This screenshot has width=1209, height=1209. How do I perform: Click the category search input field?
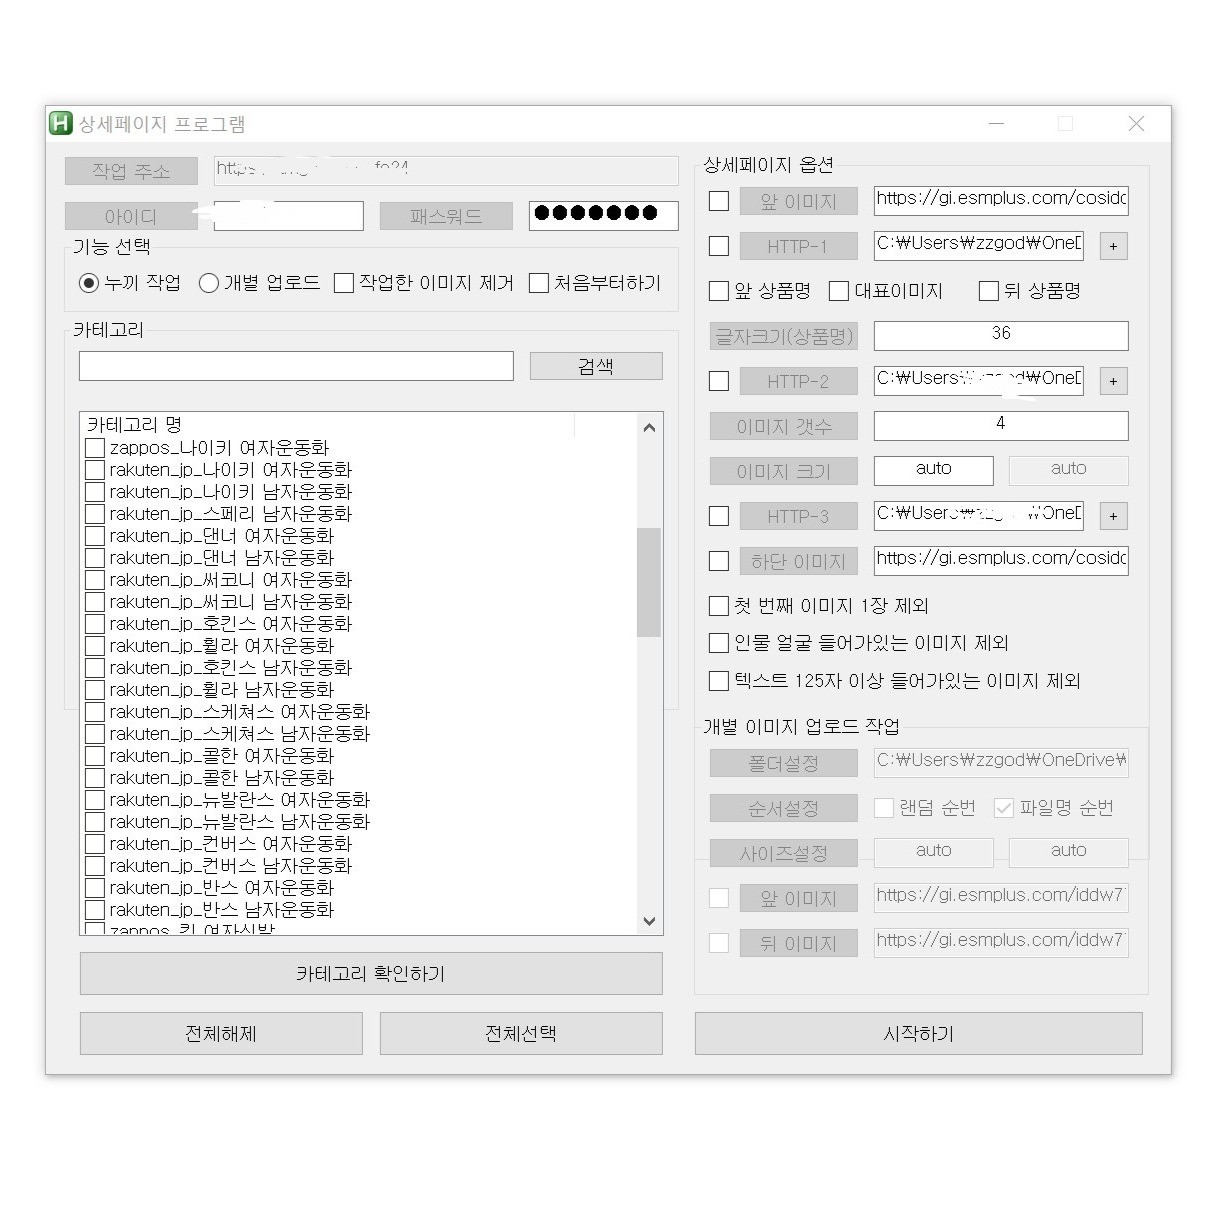pyautogui.click(x=296, y=366)
